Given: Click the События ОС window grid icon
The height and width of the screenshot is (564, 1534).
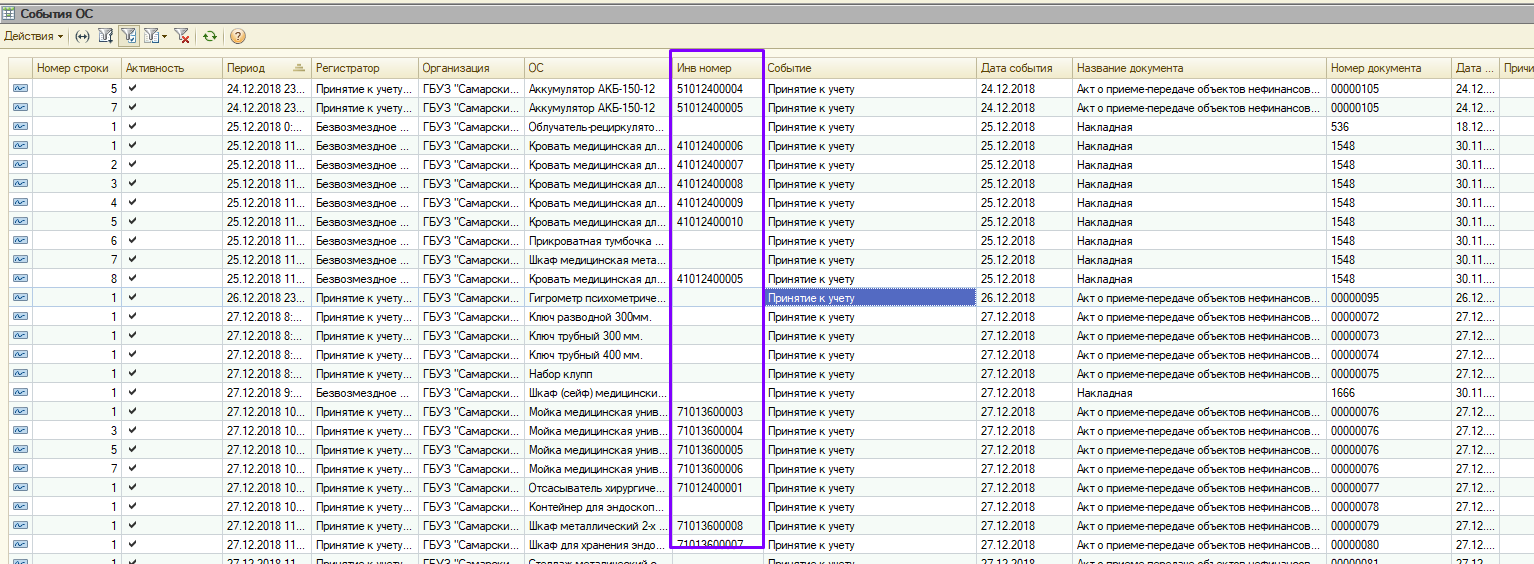Looking at the screenshot, I should point(9,13).
